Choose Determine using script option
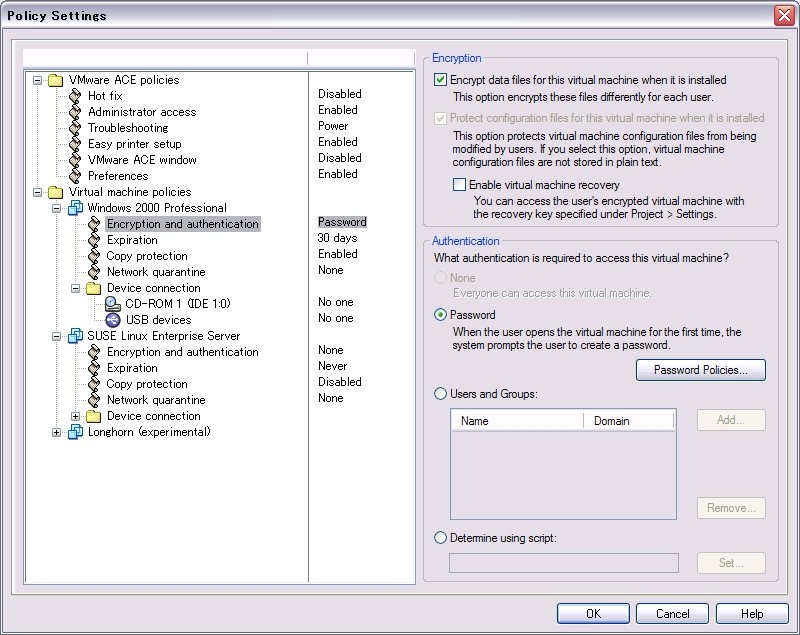 [x=440, y=538]
